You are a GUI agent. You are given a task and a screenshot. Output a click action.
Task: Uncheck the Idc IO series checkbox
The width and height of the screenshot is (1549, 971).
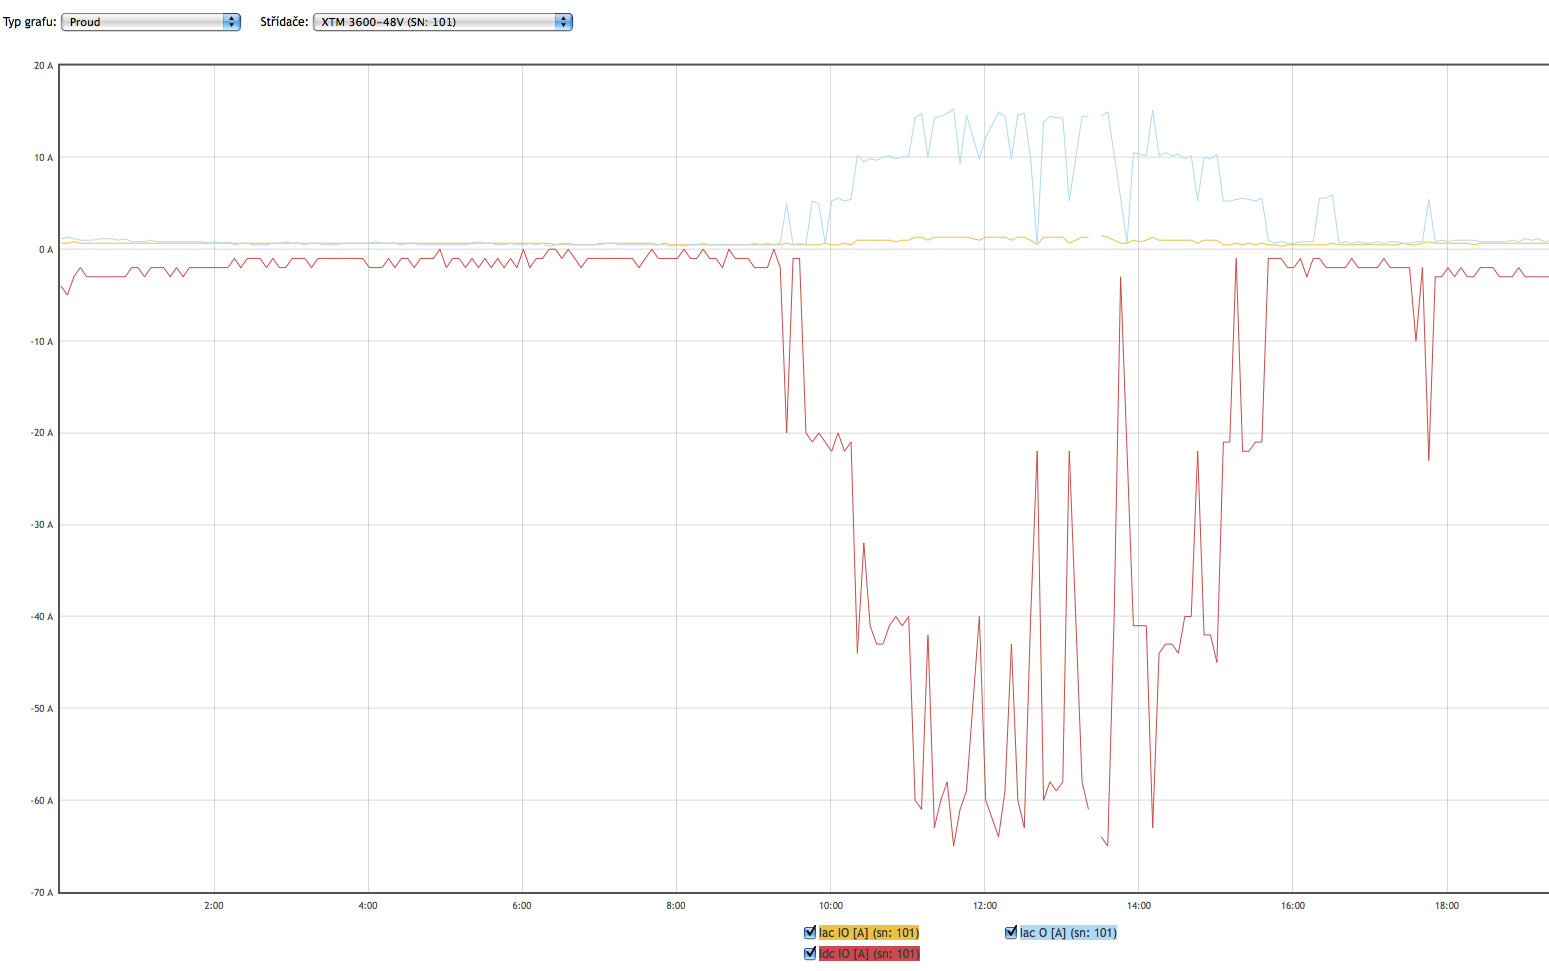coord(810,953)
